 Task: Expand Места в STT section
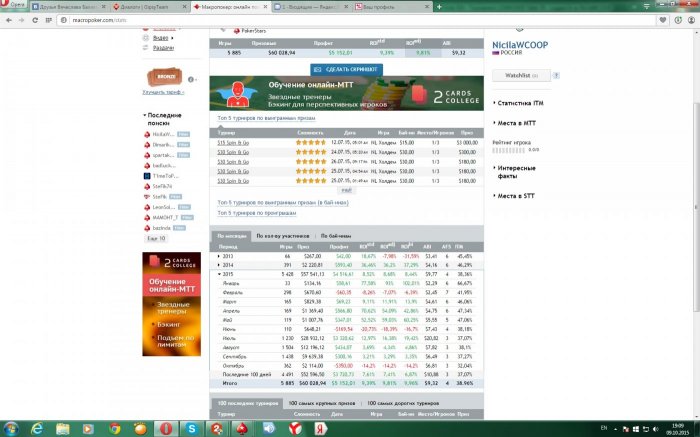click(515, 196)
